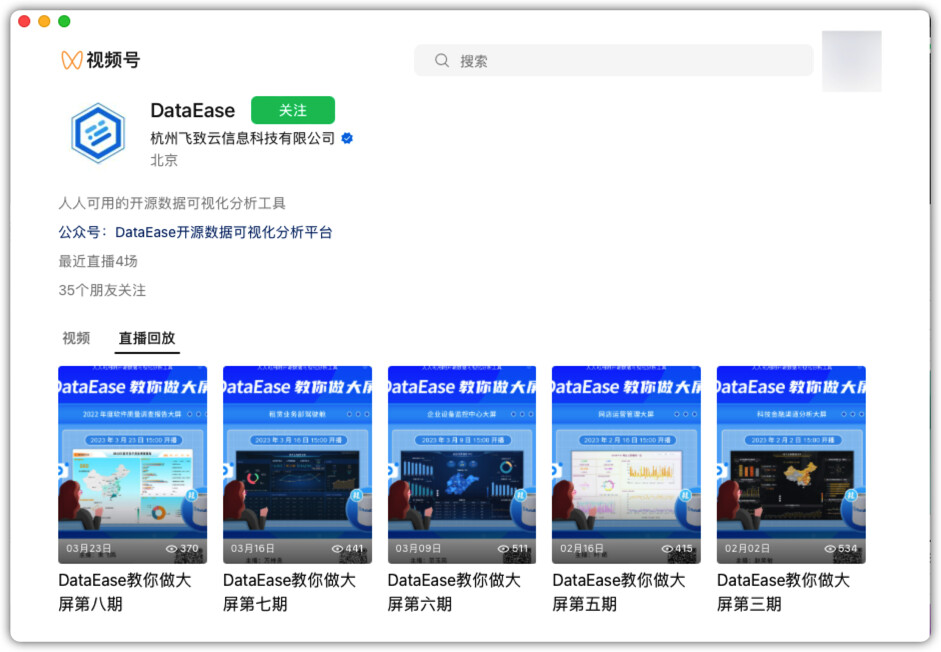The width and height of the screenshot is (941, 652).
Task: Click the green zoom button in the window corner
Action: pos(65,20)
